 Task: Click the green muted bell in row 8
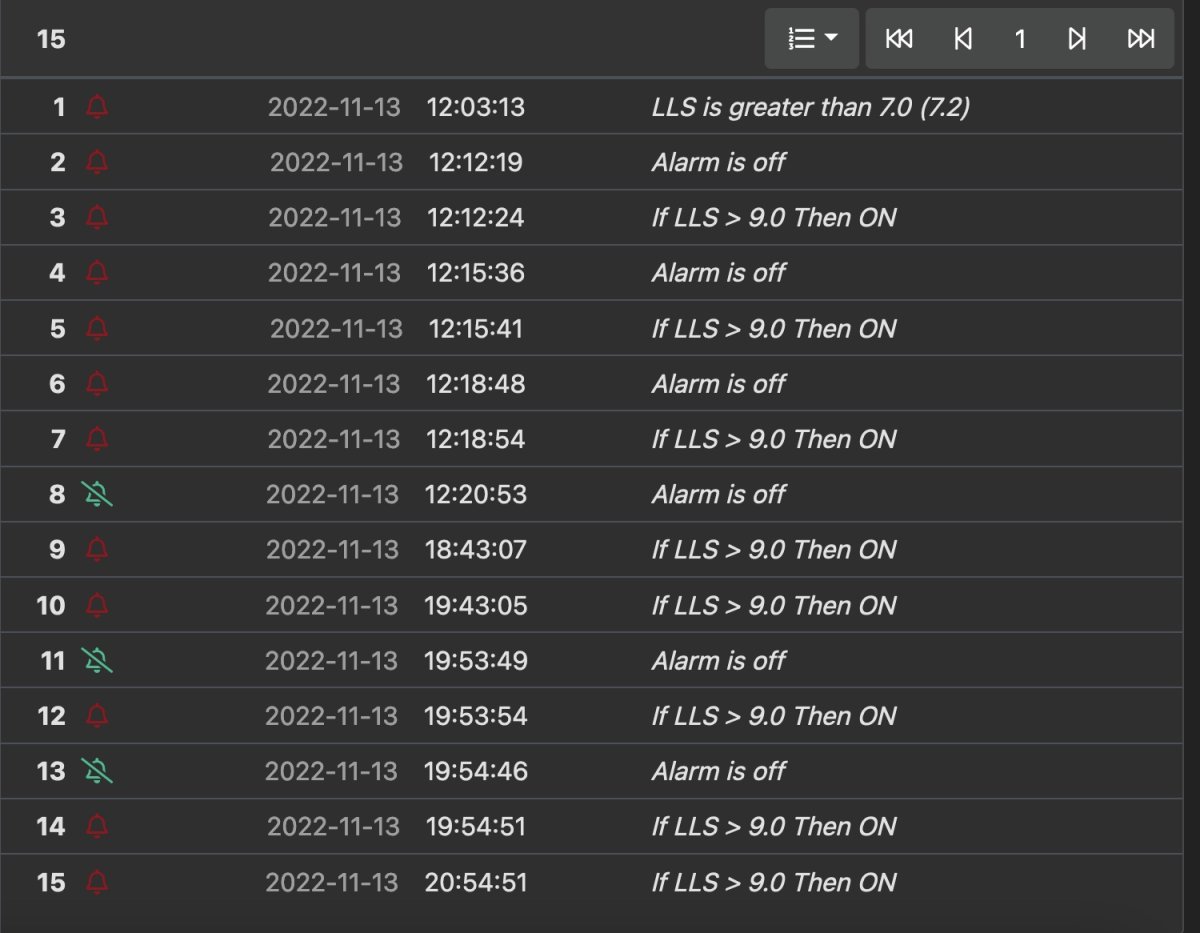(97, 494)
